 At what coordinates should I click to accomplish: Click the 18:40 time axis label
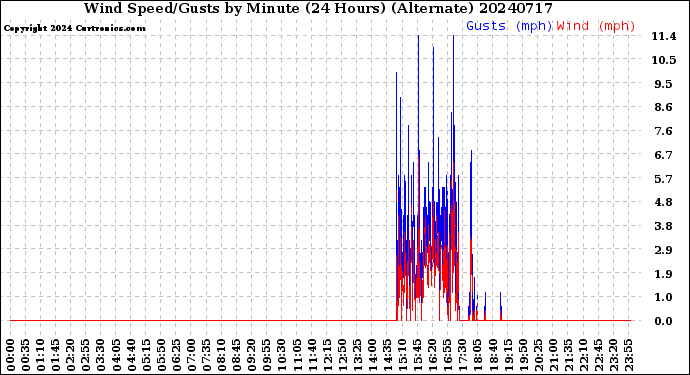493,355
